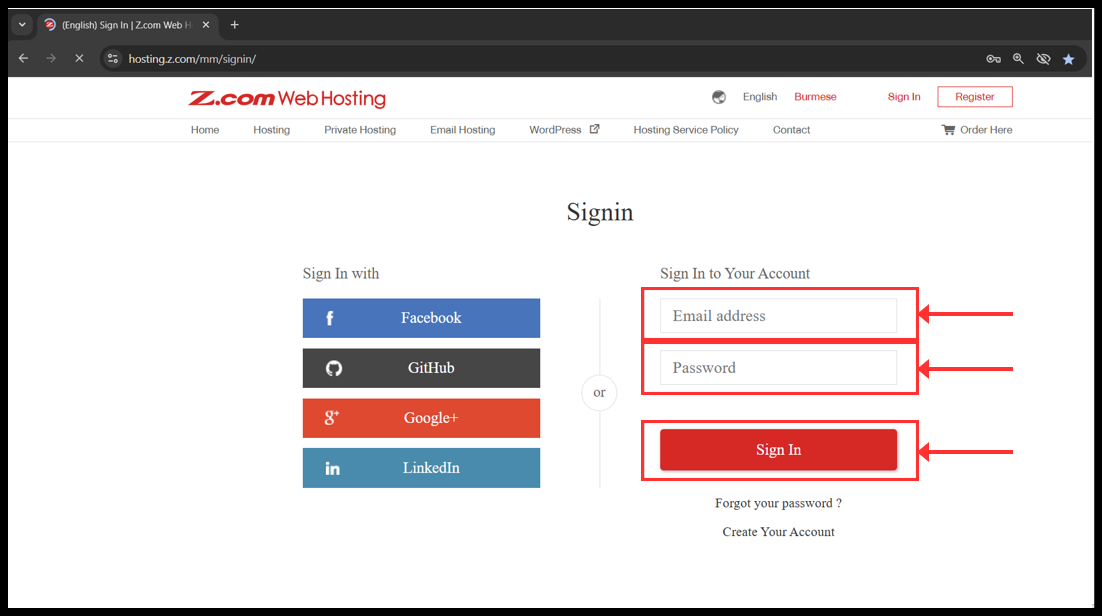Open the Email Hosting menu item
Viewport: 1102px width, 616px height.
(x=462, y=130)
